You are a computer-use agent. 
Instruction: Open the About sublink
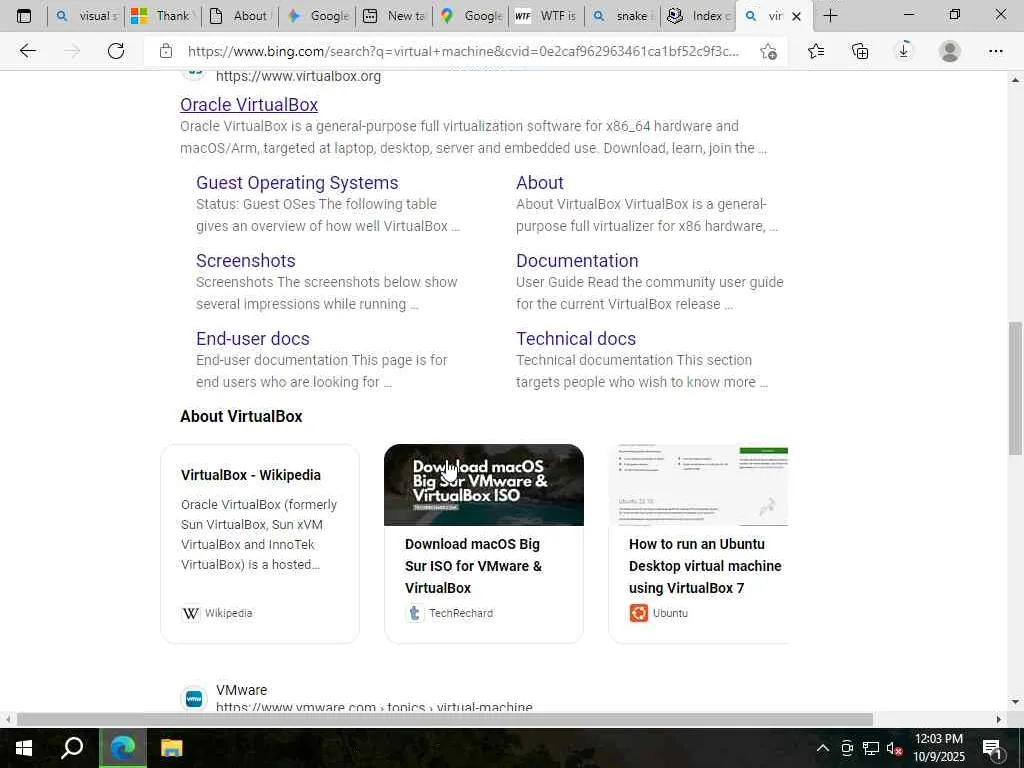tap(539, 183)
